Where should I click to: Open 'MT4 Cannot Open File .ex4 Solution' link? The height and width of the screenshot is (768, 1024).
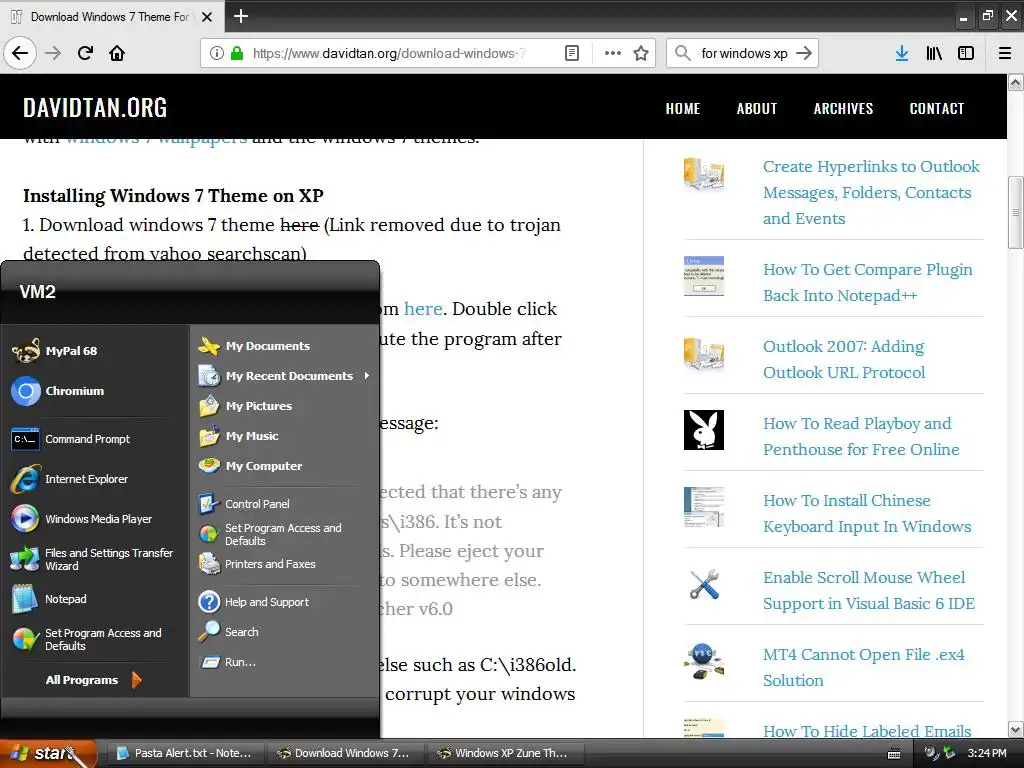(x=863, y=667)
